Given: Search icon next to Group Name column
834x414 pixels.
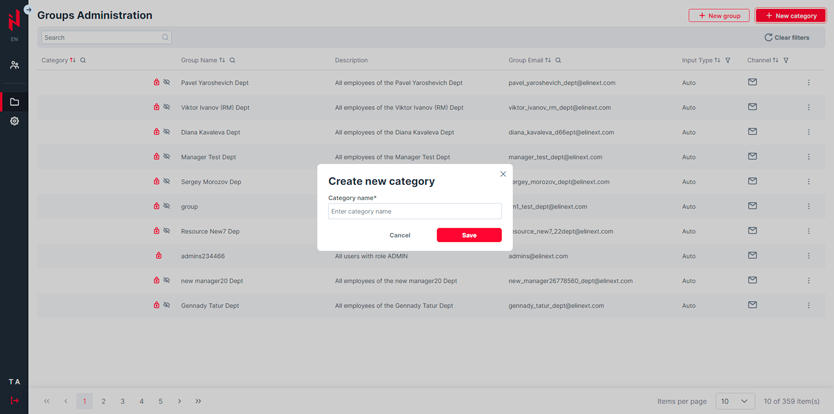Looking at the screenshot, I should (232, 61).
